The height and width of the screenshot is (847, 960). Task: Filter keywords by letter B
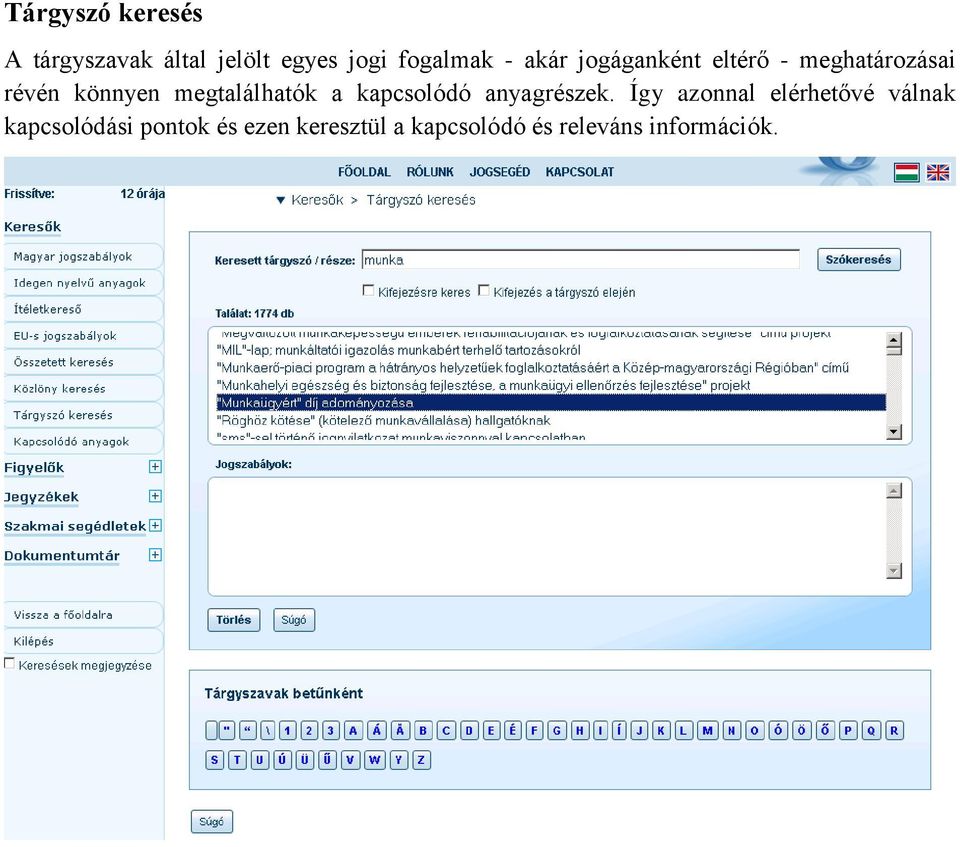point(422,731)
